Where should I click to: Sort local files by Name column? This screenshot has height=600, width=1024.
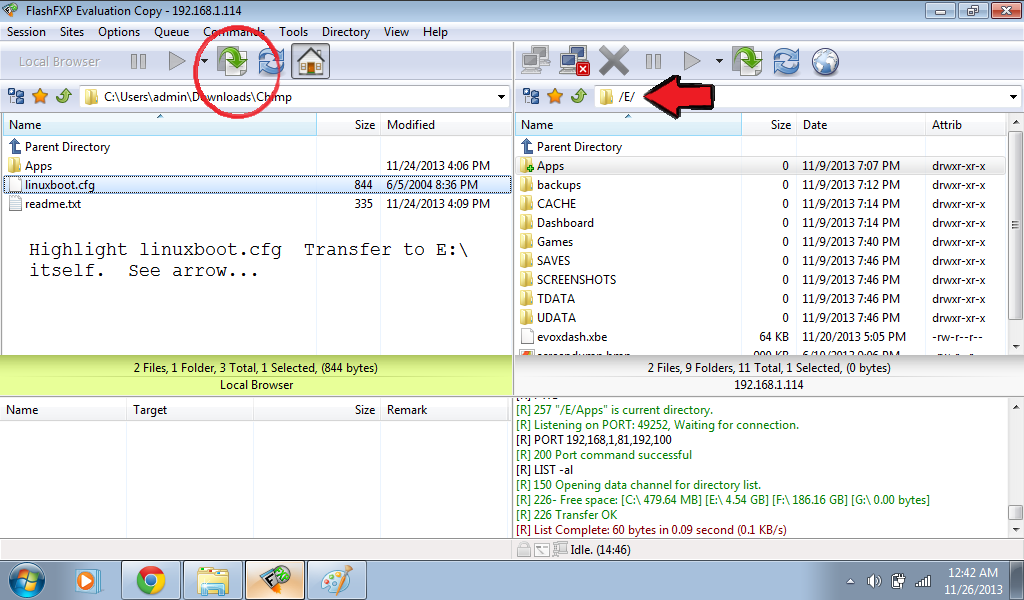pos(159,125)
